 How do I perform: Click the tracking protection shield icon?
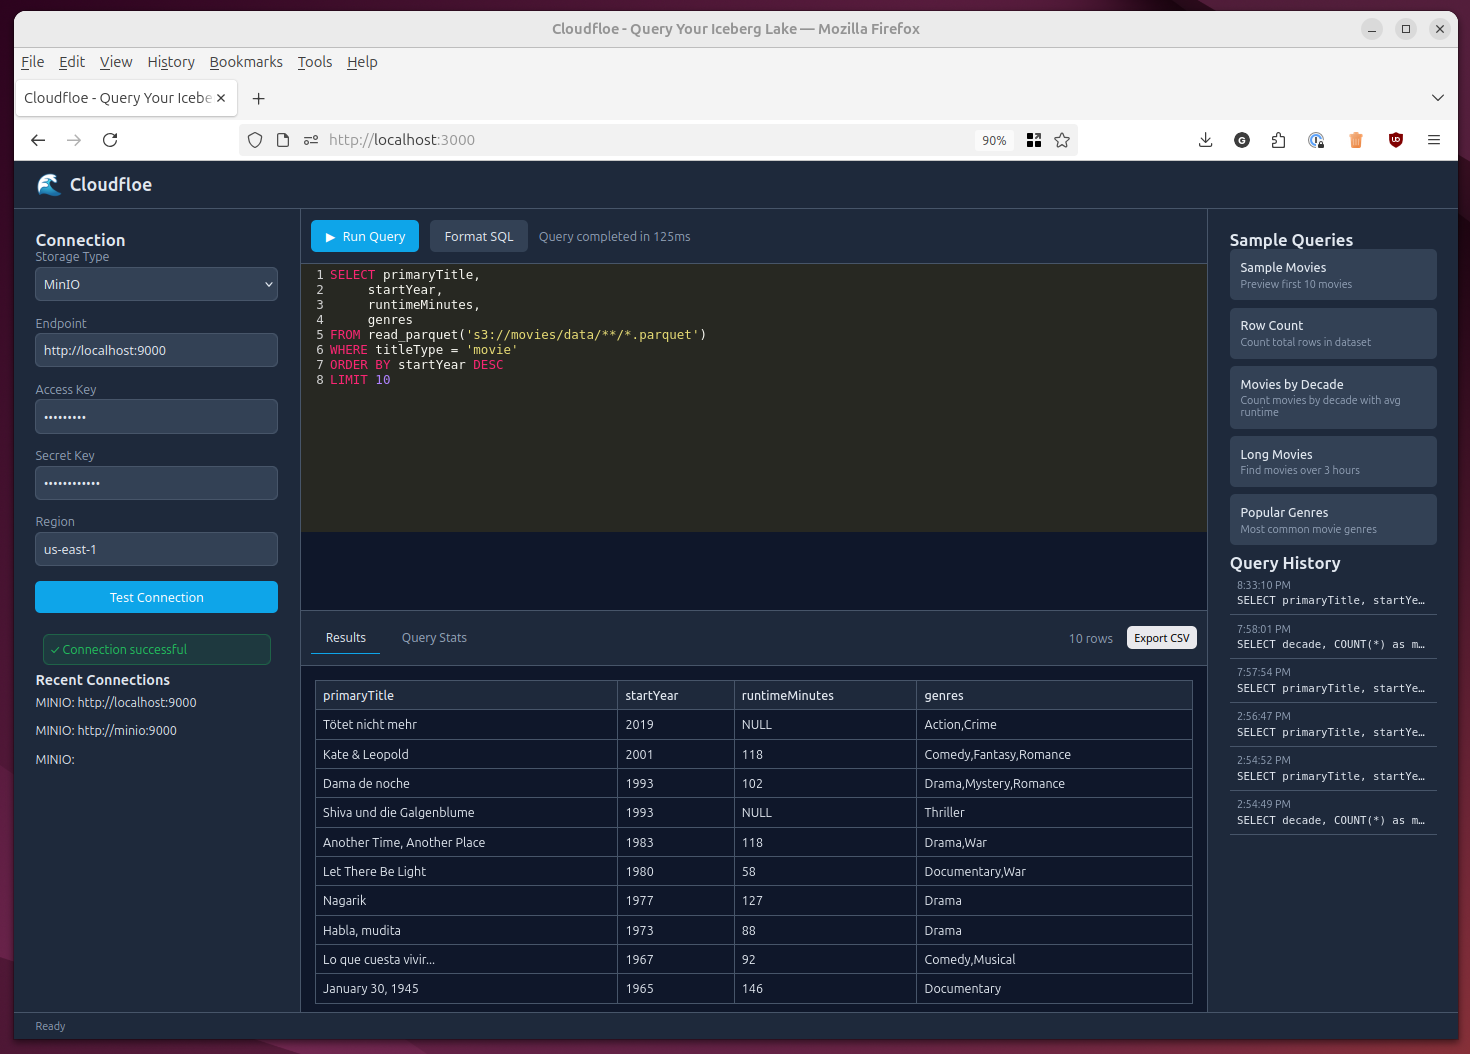(255, 140)
